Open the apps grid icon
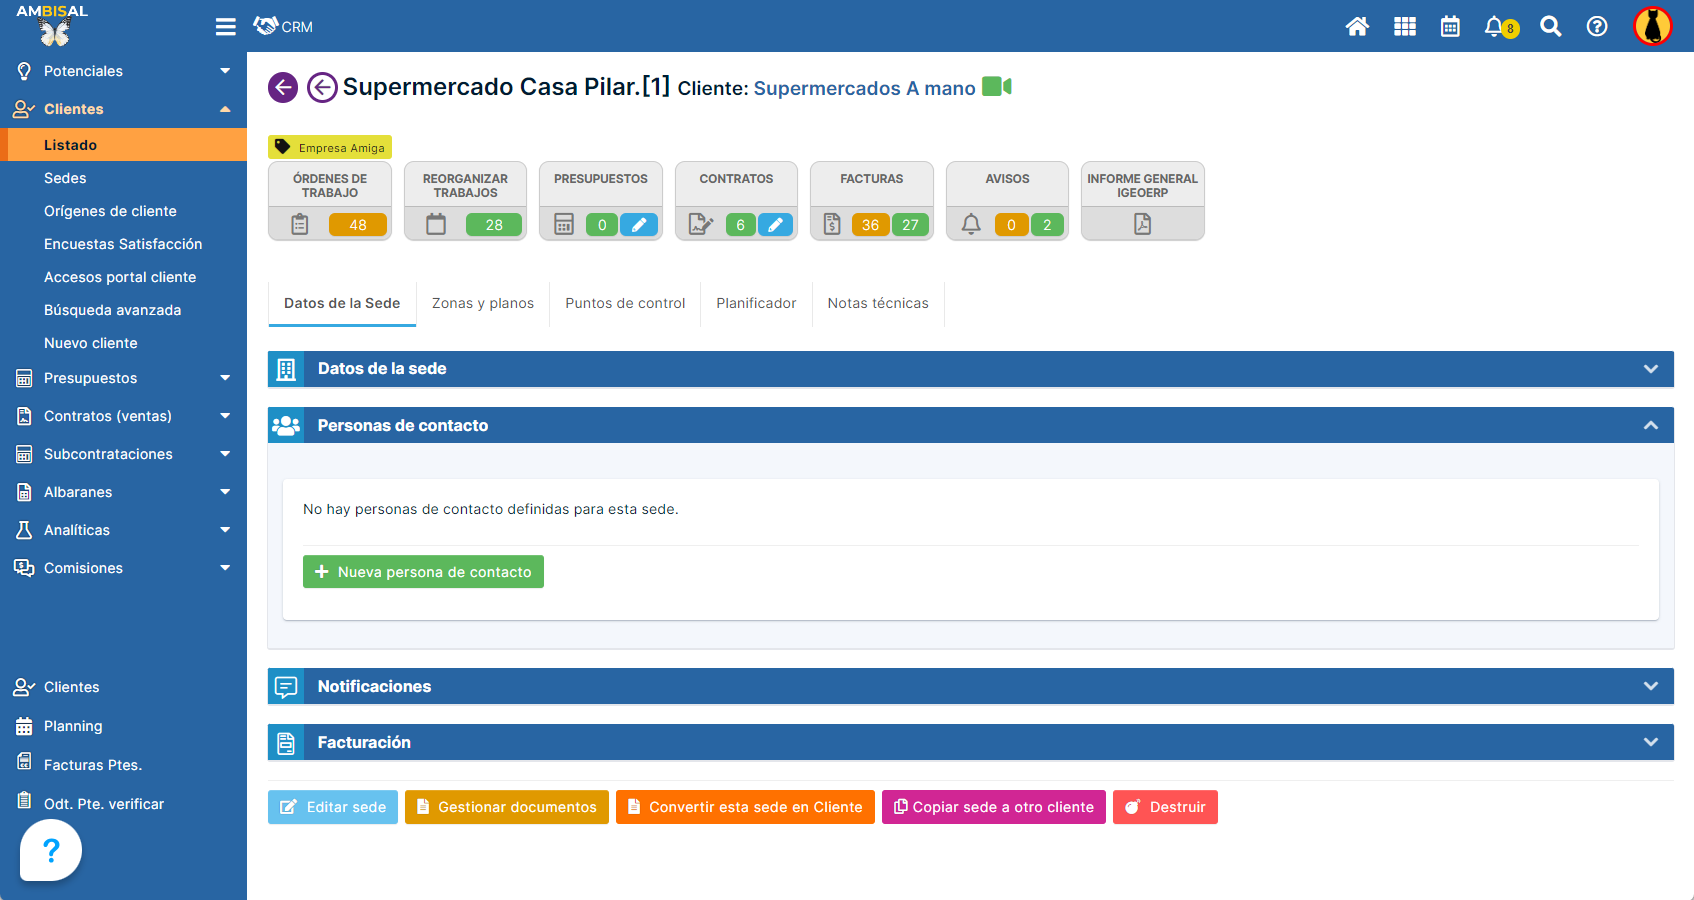The height and width of the screenshot is (900, 1694). point(1404,27)
